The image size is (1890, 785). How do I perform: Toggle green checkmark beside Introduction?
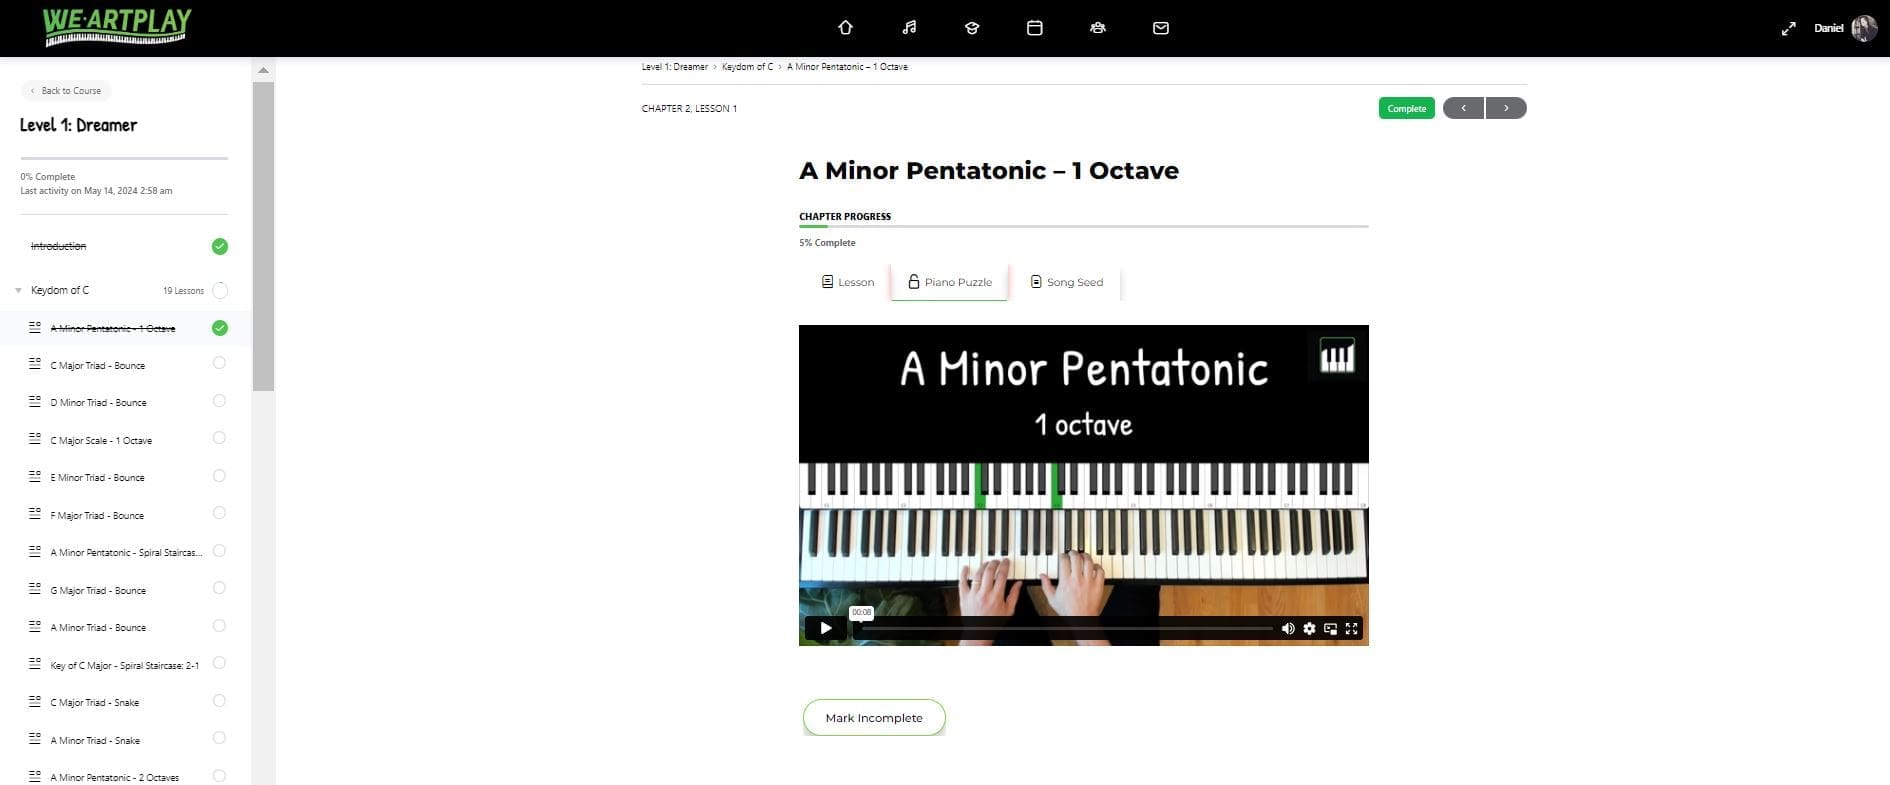[x=220, y=246]
